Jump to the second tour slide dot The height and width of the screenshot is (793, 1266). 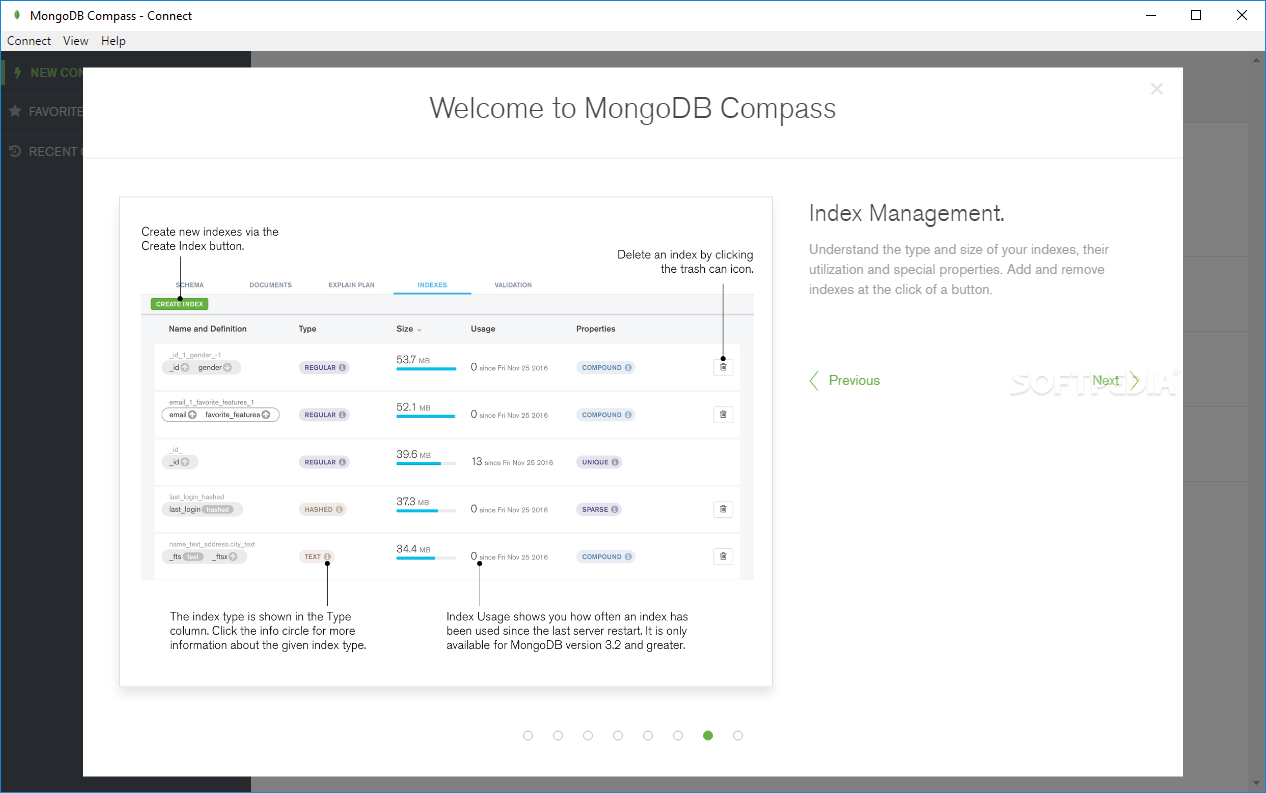(558, 735)
